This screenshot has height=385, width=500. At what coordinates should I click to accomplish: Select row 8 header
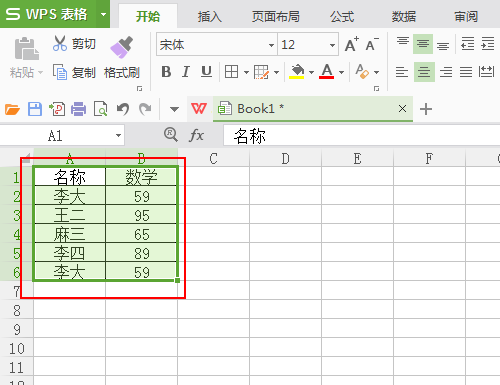(17, 310)
